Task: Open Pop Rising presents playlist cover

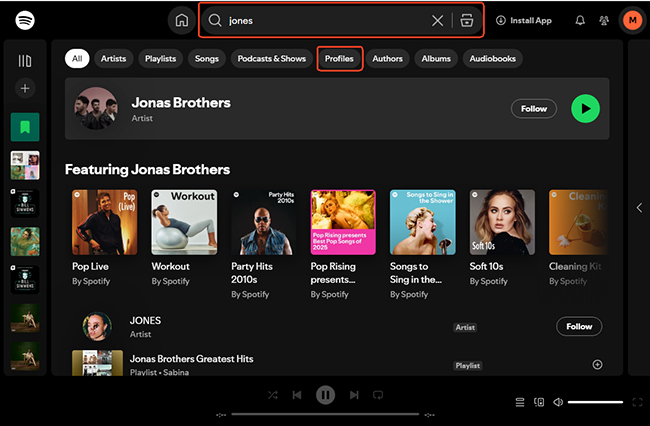Action: tap(343, 222)
